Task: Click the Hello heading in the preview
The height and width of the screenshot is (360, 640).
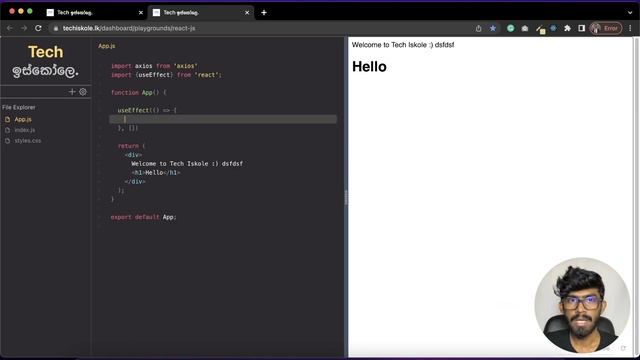Action: coord(369,67)
